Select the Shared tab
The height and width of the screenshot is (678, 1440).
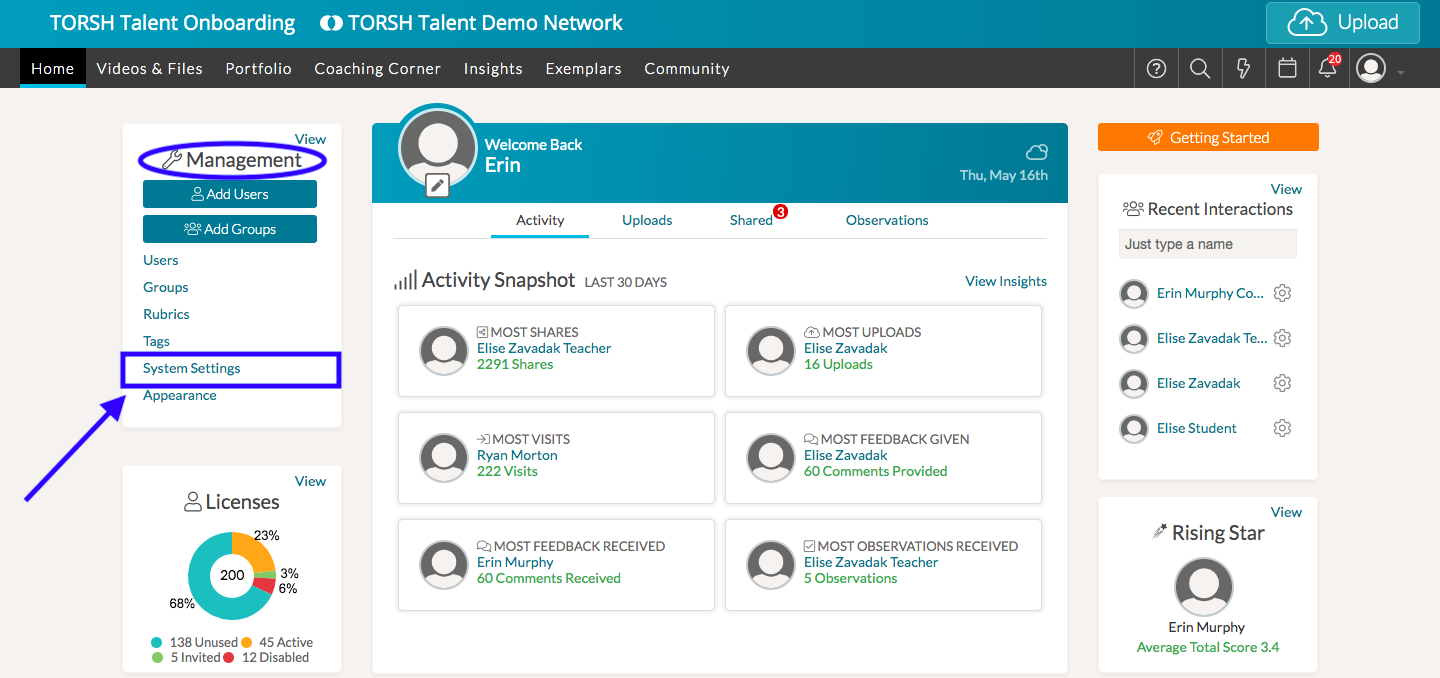point(751,220)
